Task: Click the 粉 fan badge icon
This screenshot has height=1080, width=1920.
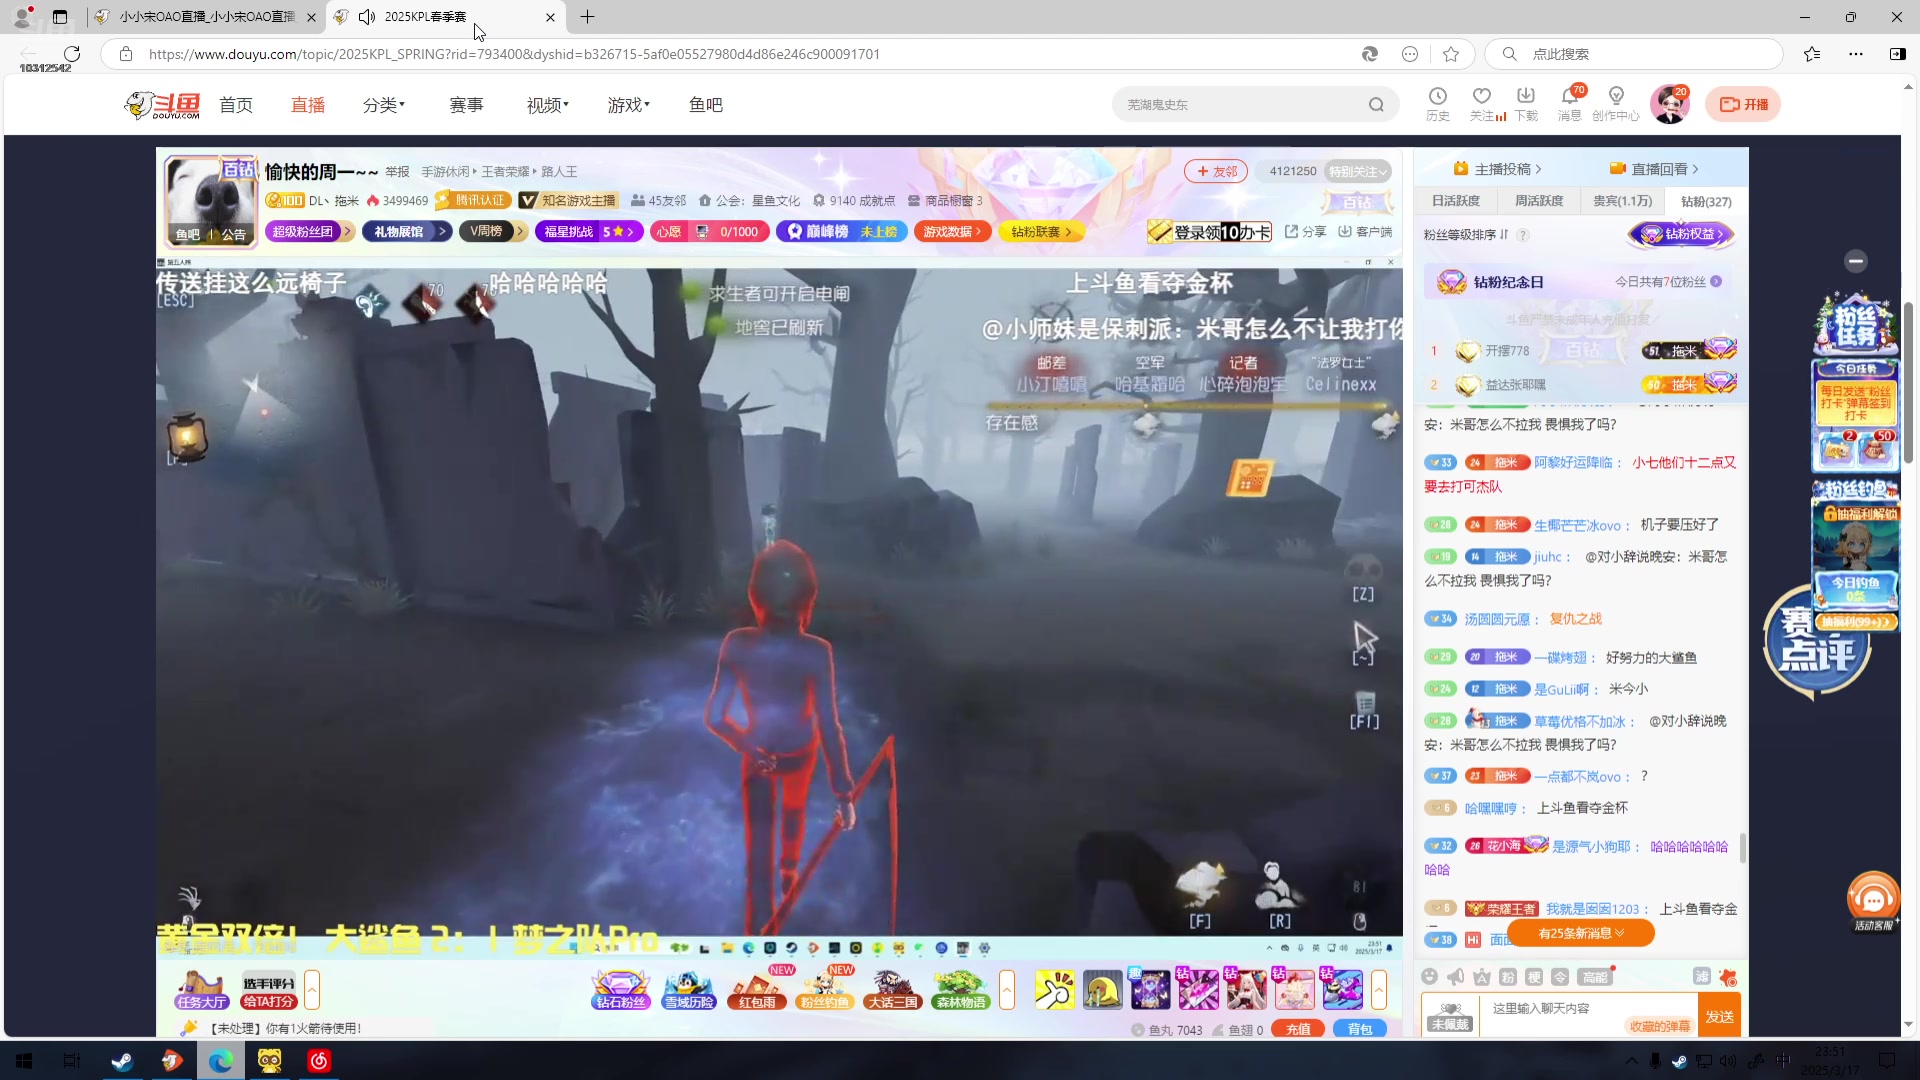Action: [1508, 977]
